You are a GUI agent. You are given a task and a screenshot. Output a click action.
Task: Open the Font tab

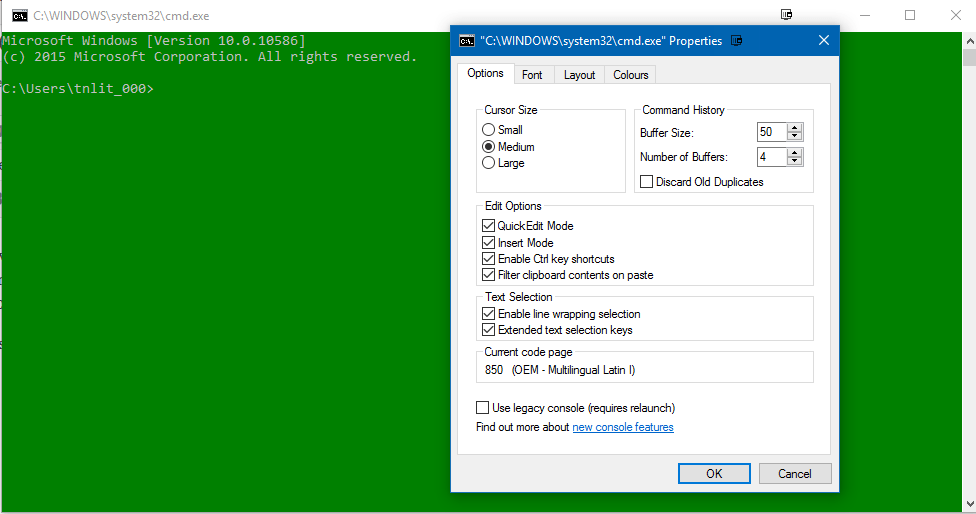point(532,75)
